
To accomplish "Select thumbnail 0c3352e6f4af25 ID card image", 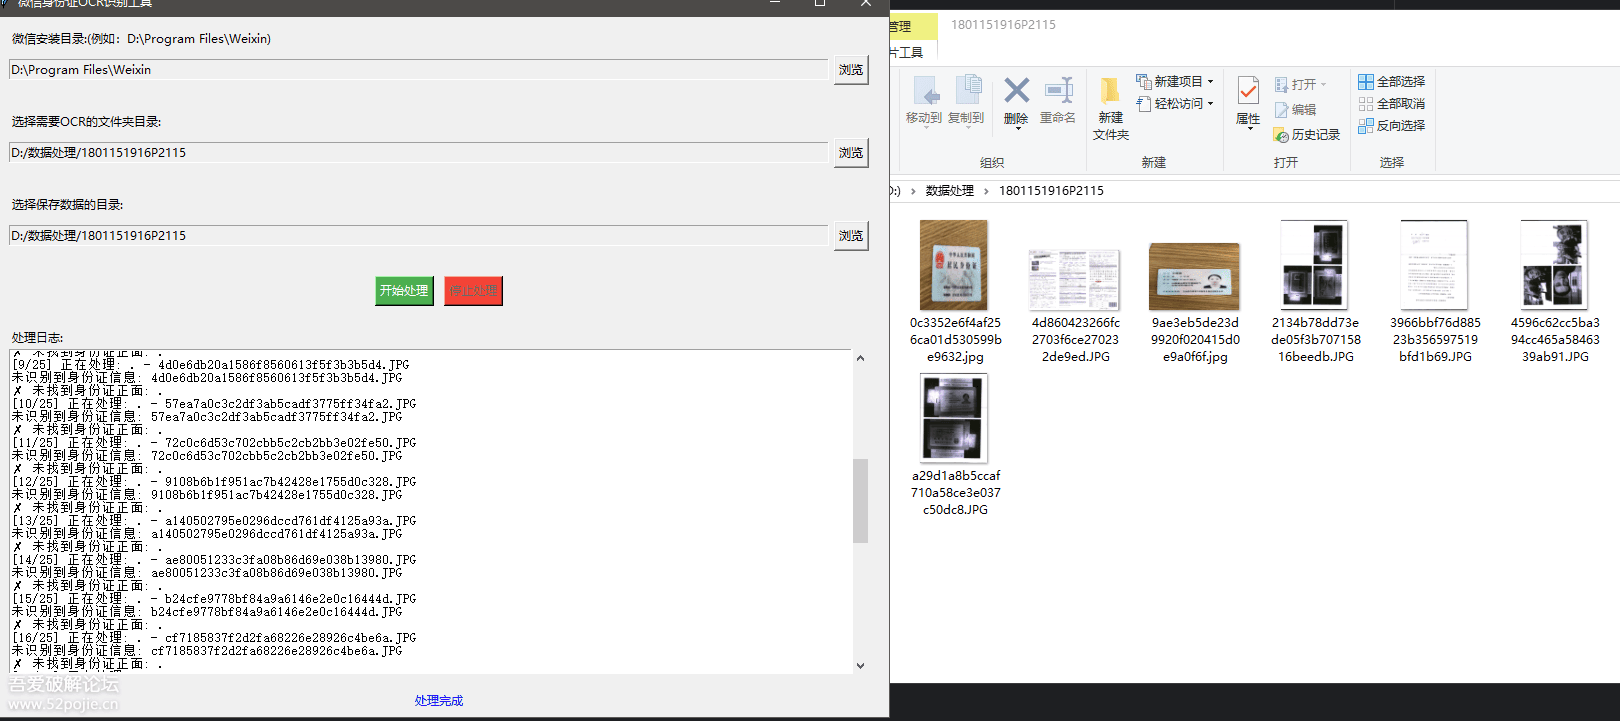I will (954, 265).
